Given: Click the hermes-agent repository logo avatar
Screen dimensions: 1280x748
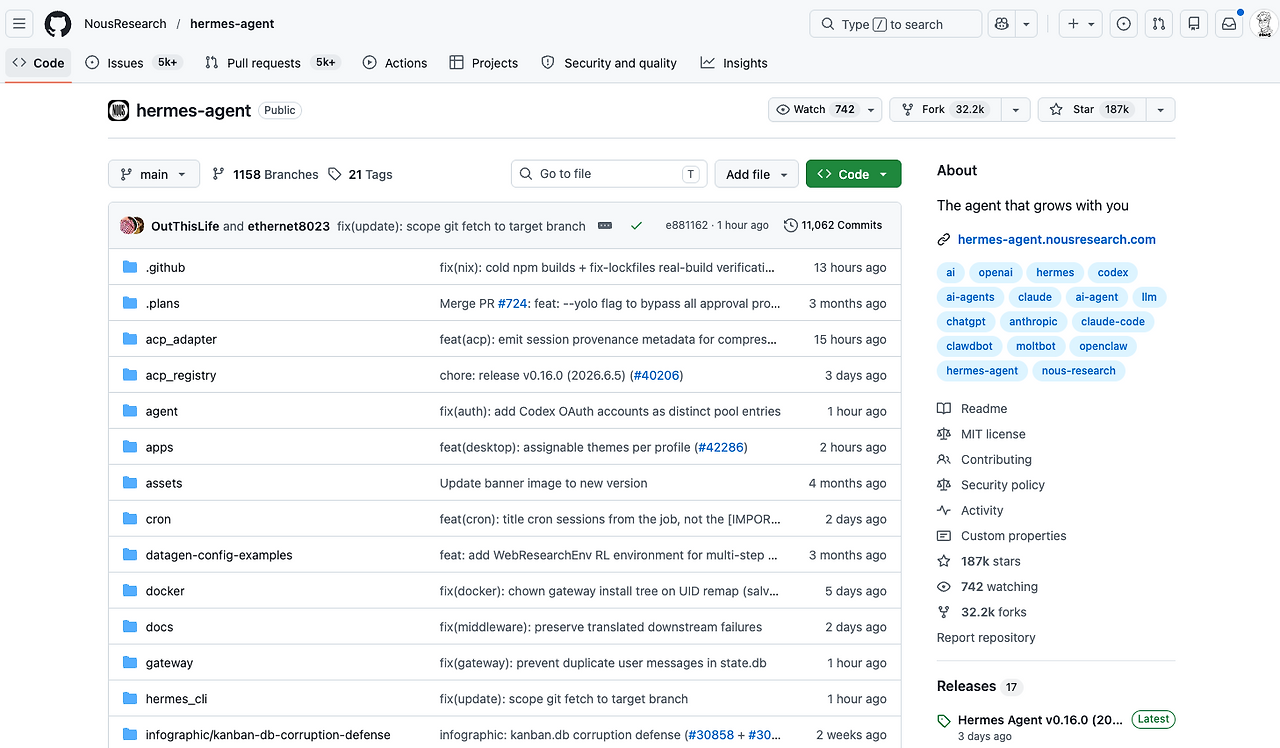Looking at the screenshot, I should pyautogui.click(x=119, y=110).
